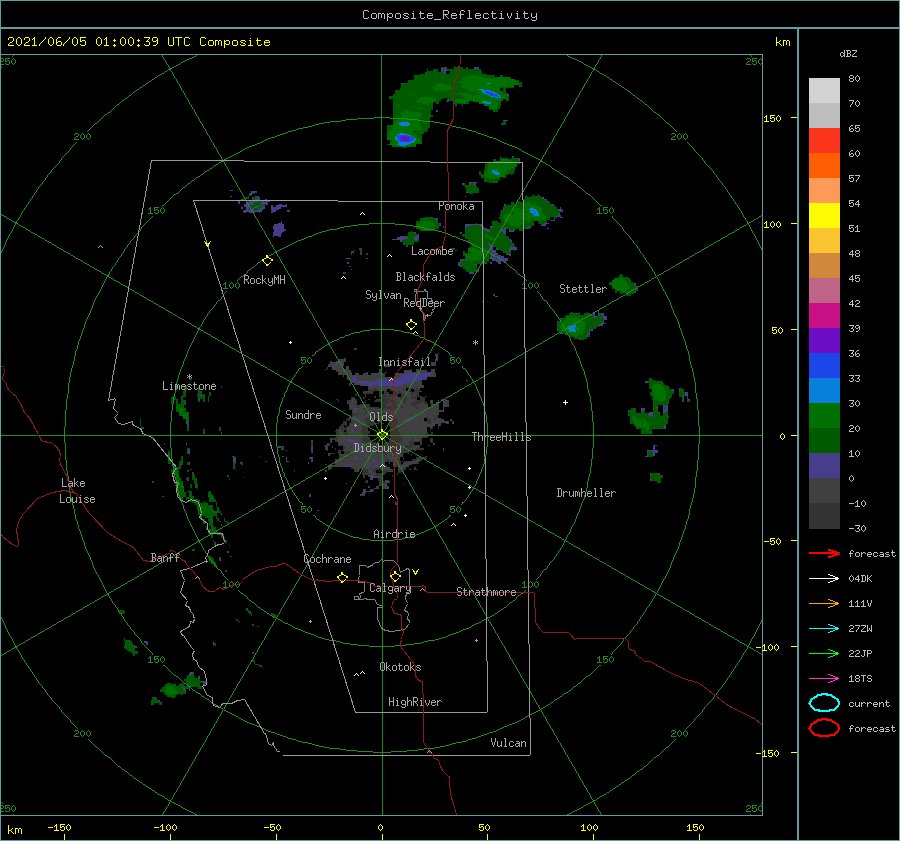Image resolution: width=900 pixels, height=841 pixels.
Task: Click the Cochrane town label
Action: click(327, 559)
